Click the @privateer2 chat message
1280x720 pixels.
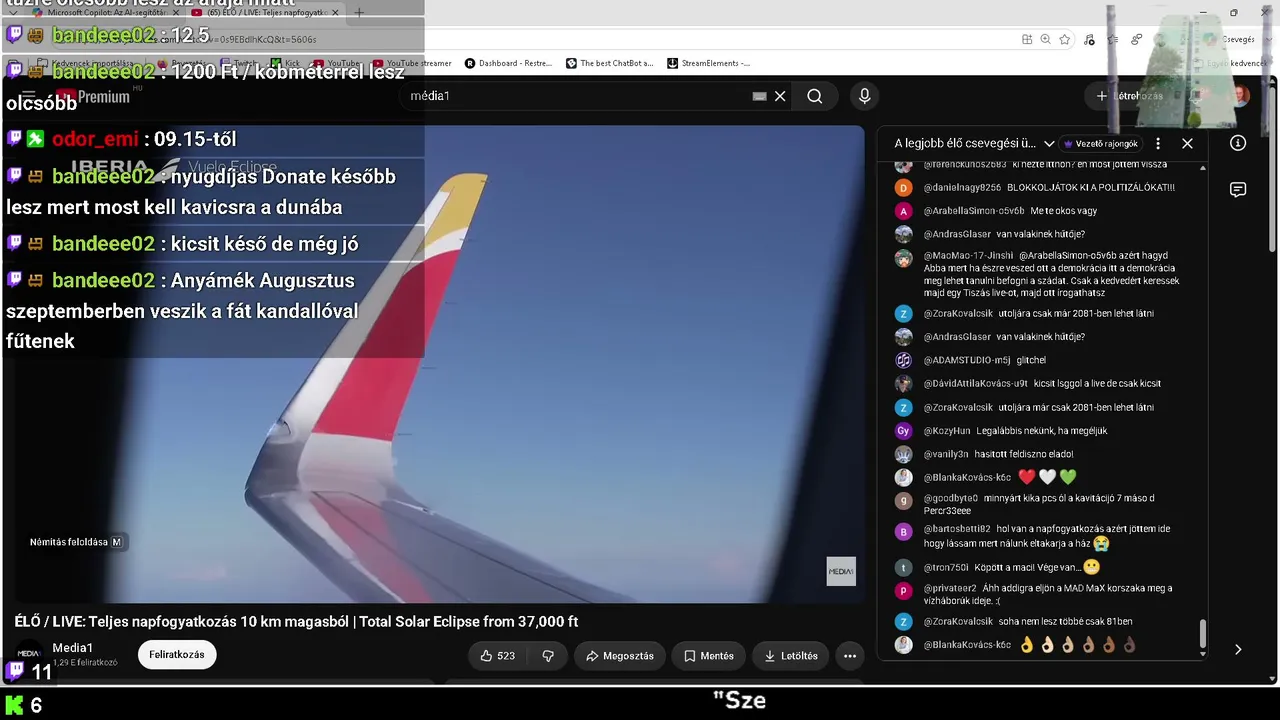point(1048,594)
